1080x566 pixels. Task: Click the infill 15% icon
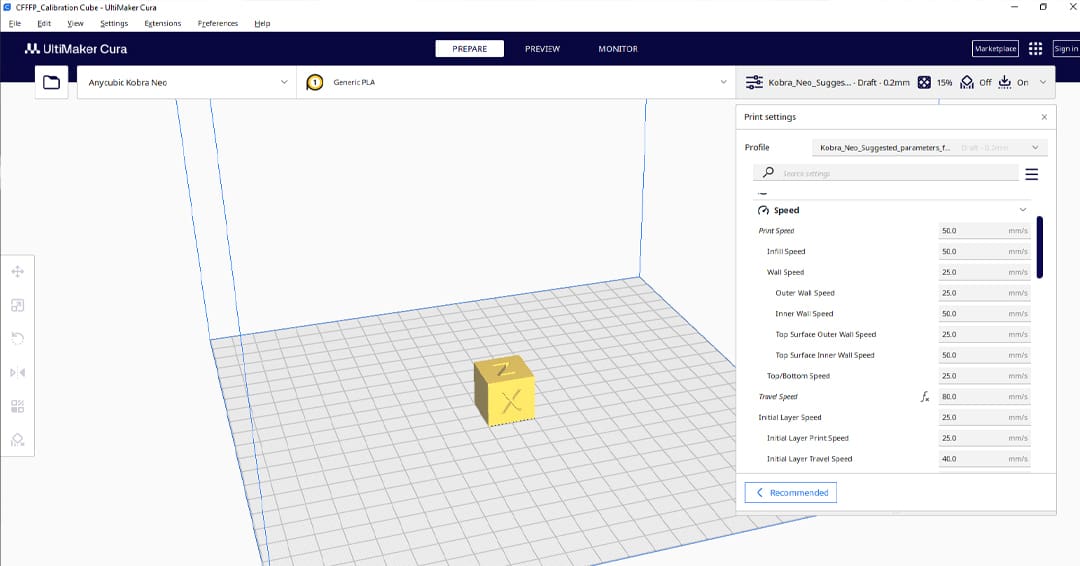point(924,83)
